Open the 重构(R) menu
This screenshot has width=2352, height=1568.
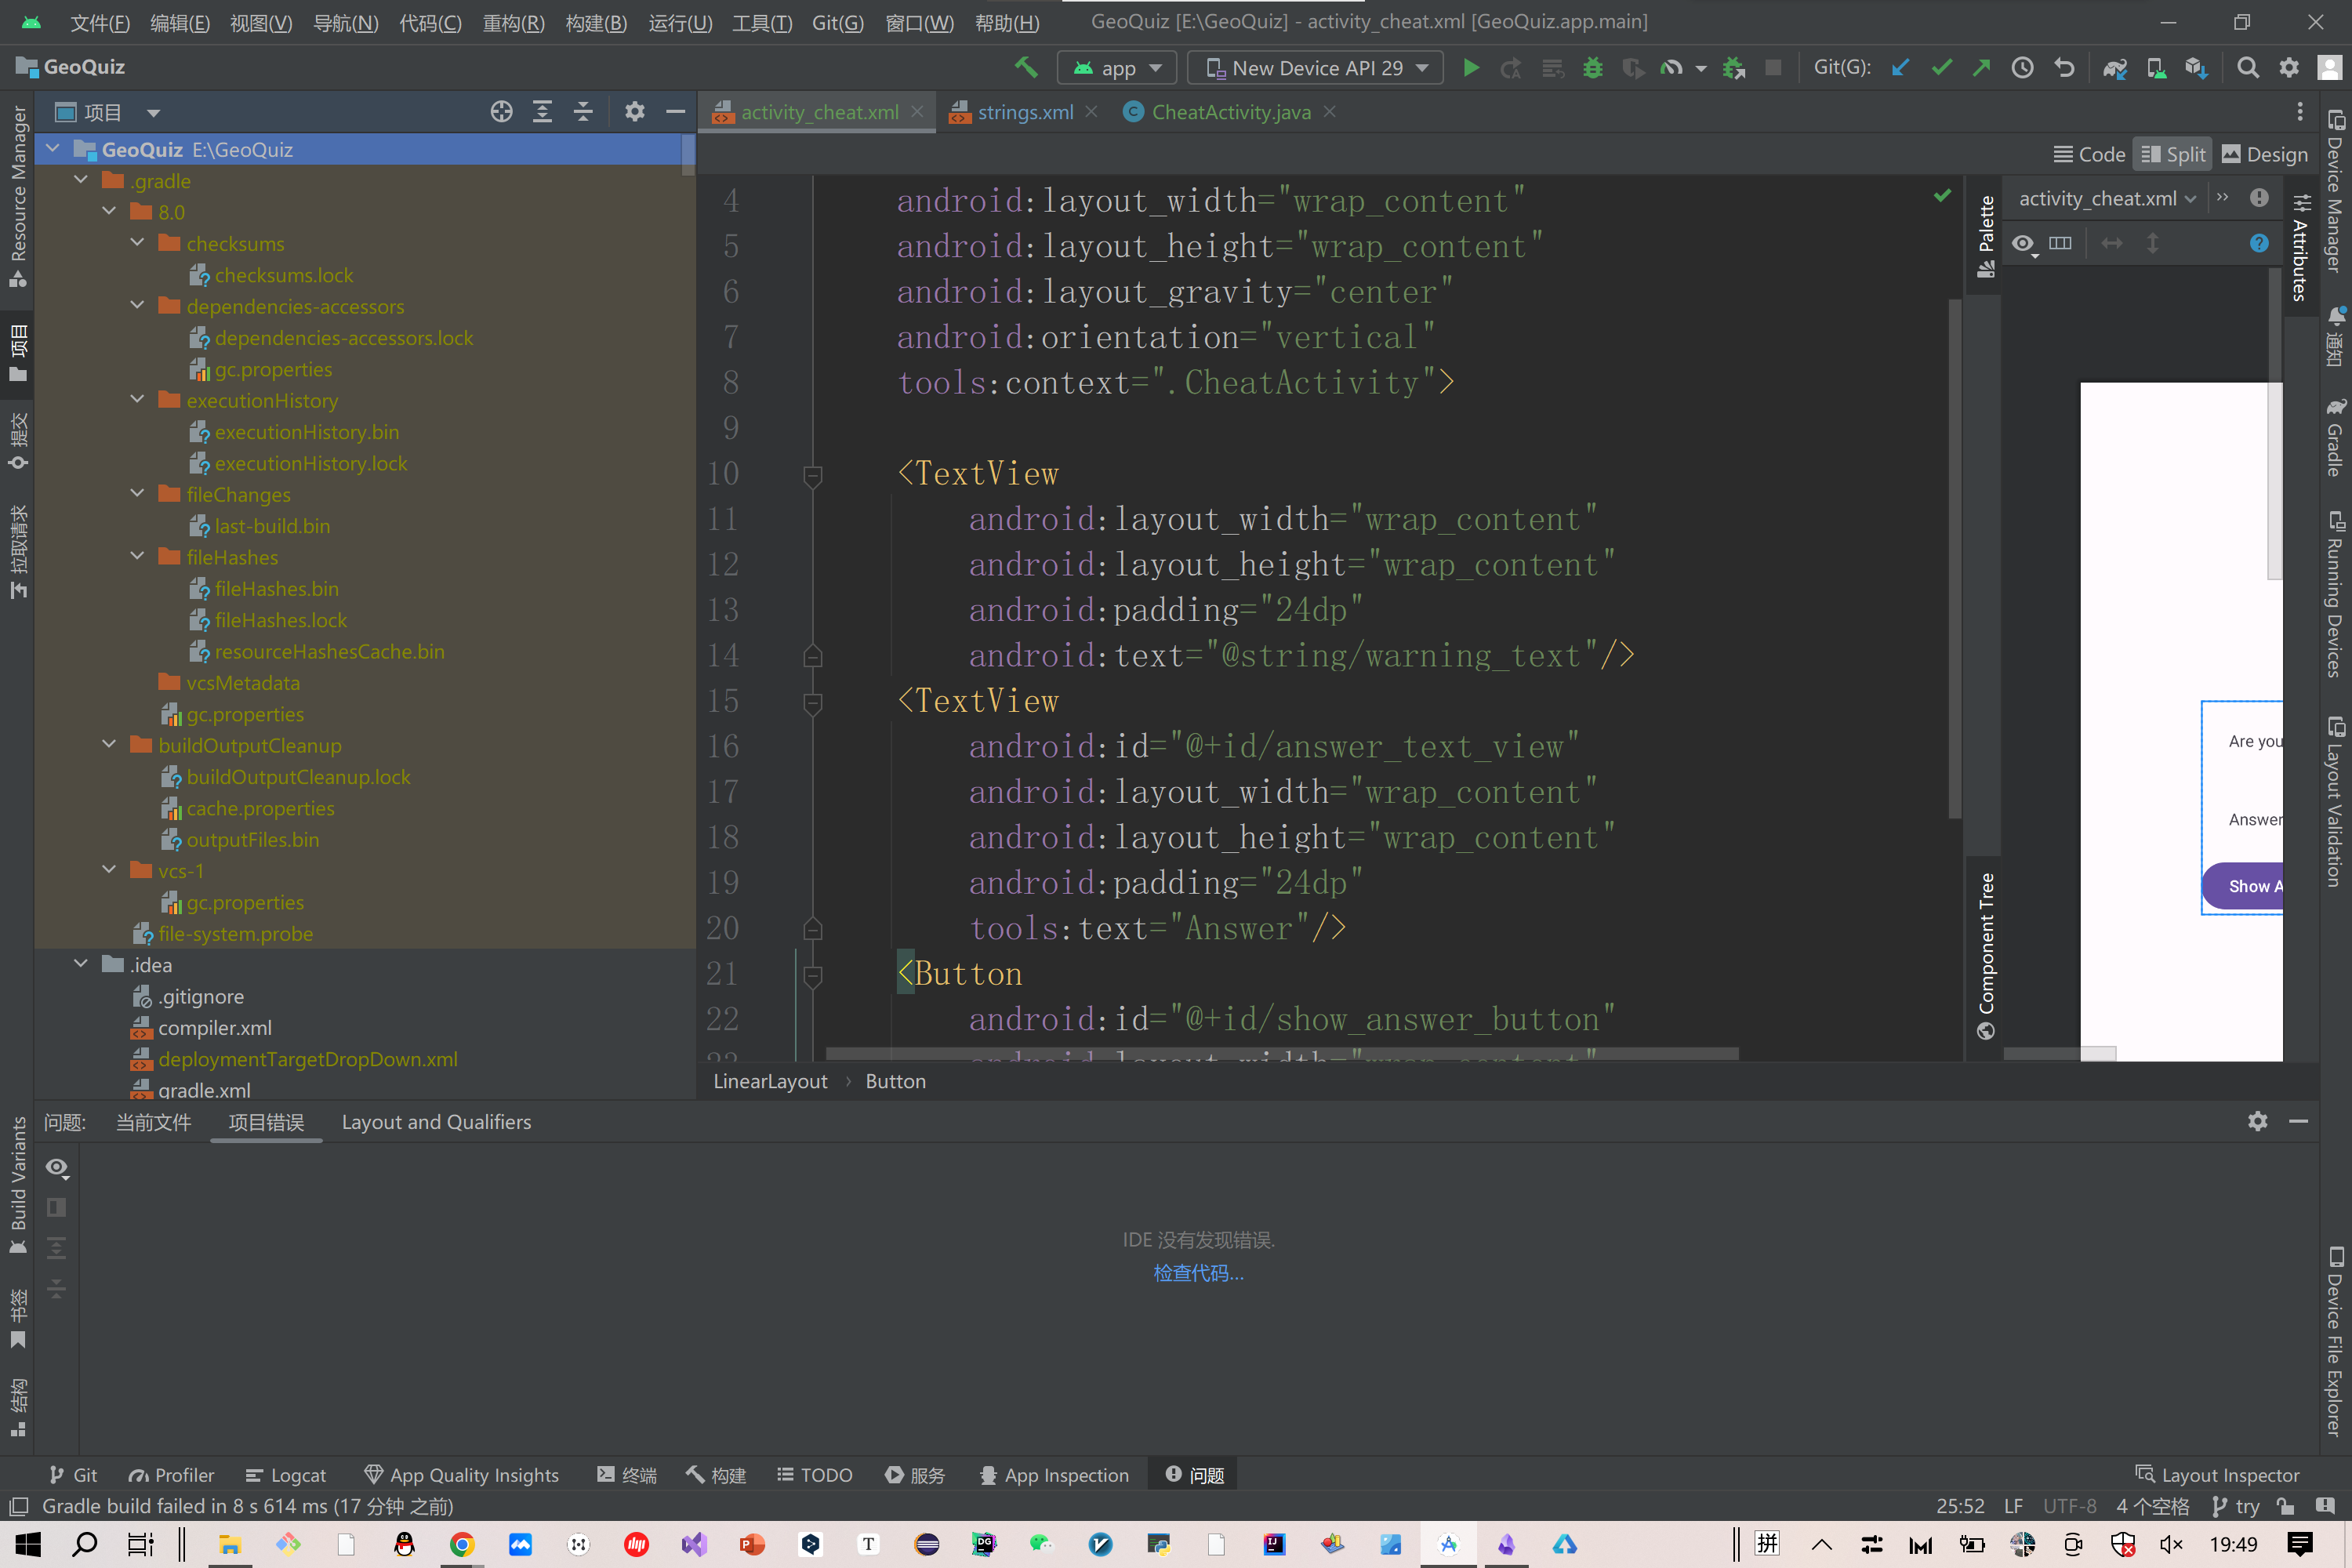513,22
